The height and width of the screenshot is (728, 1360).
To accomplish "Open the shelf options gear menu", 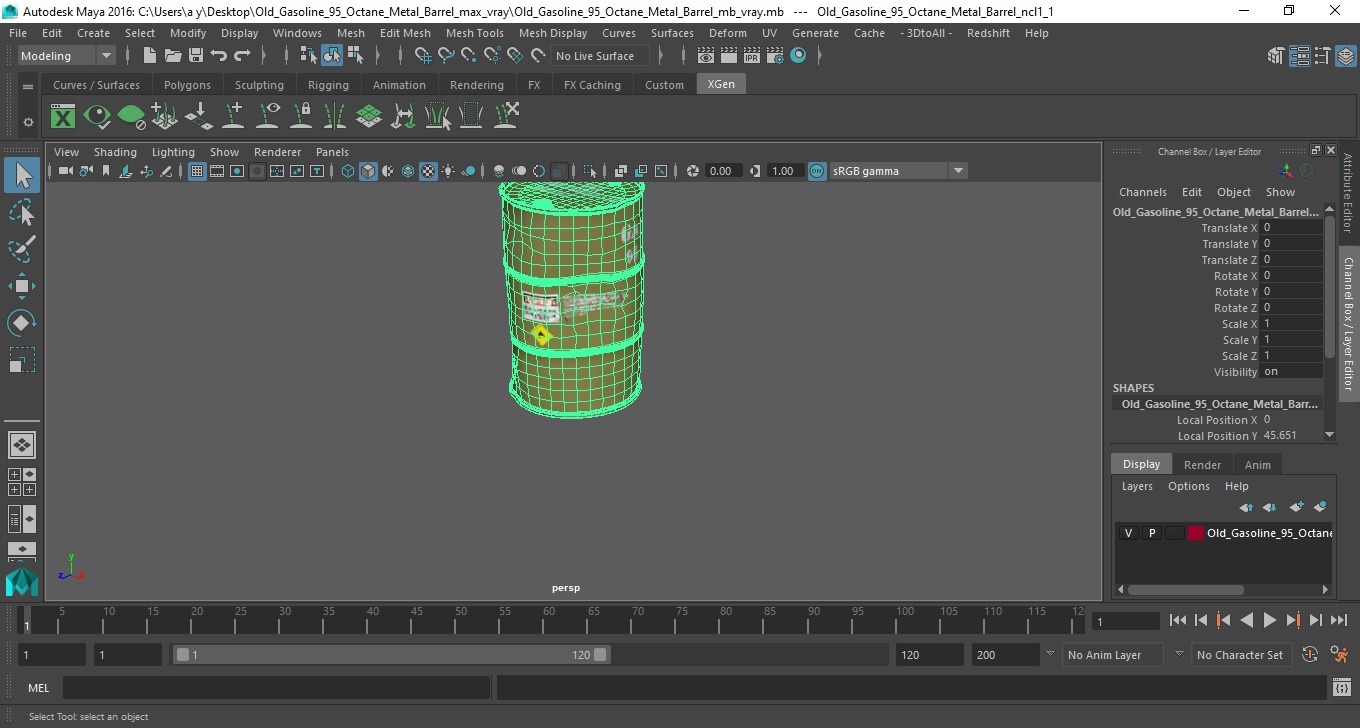I will pos(28,122).
